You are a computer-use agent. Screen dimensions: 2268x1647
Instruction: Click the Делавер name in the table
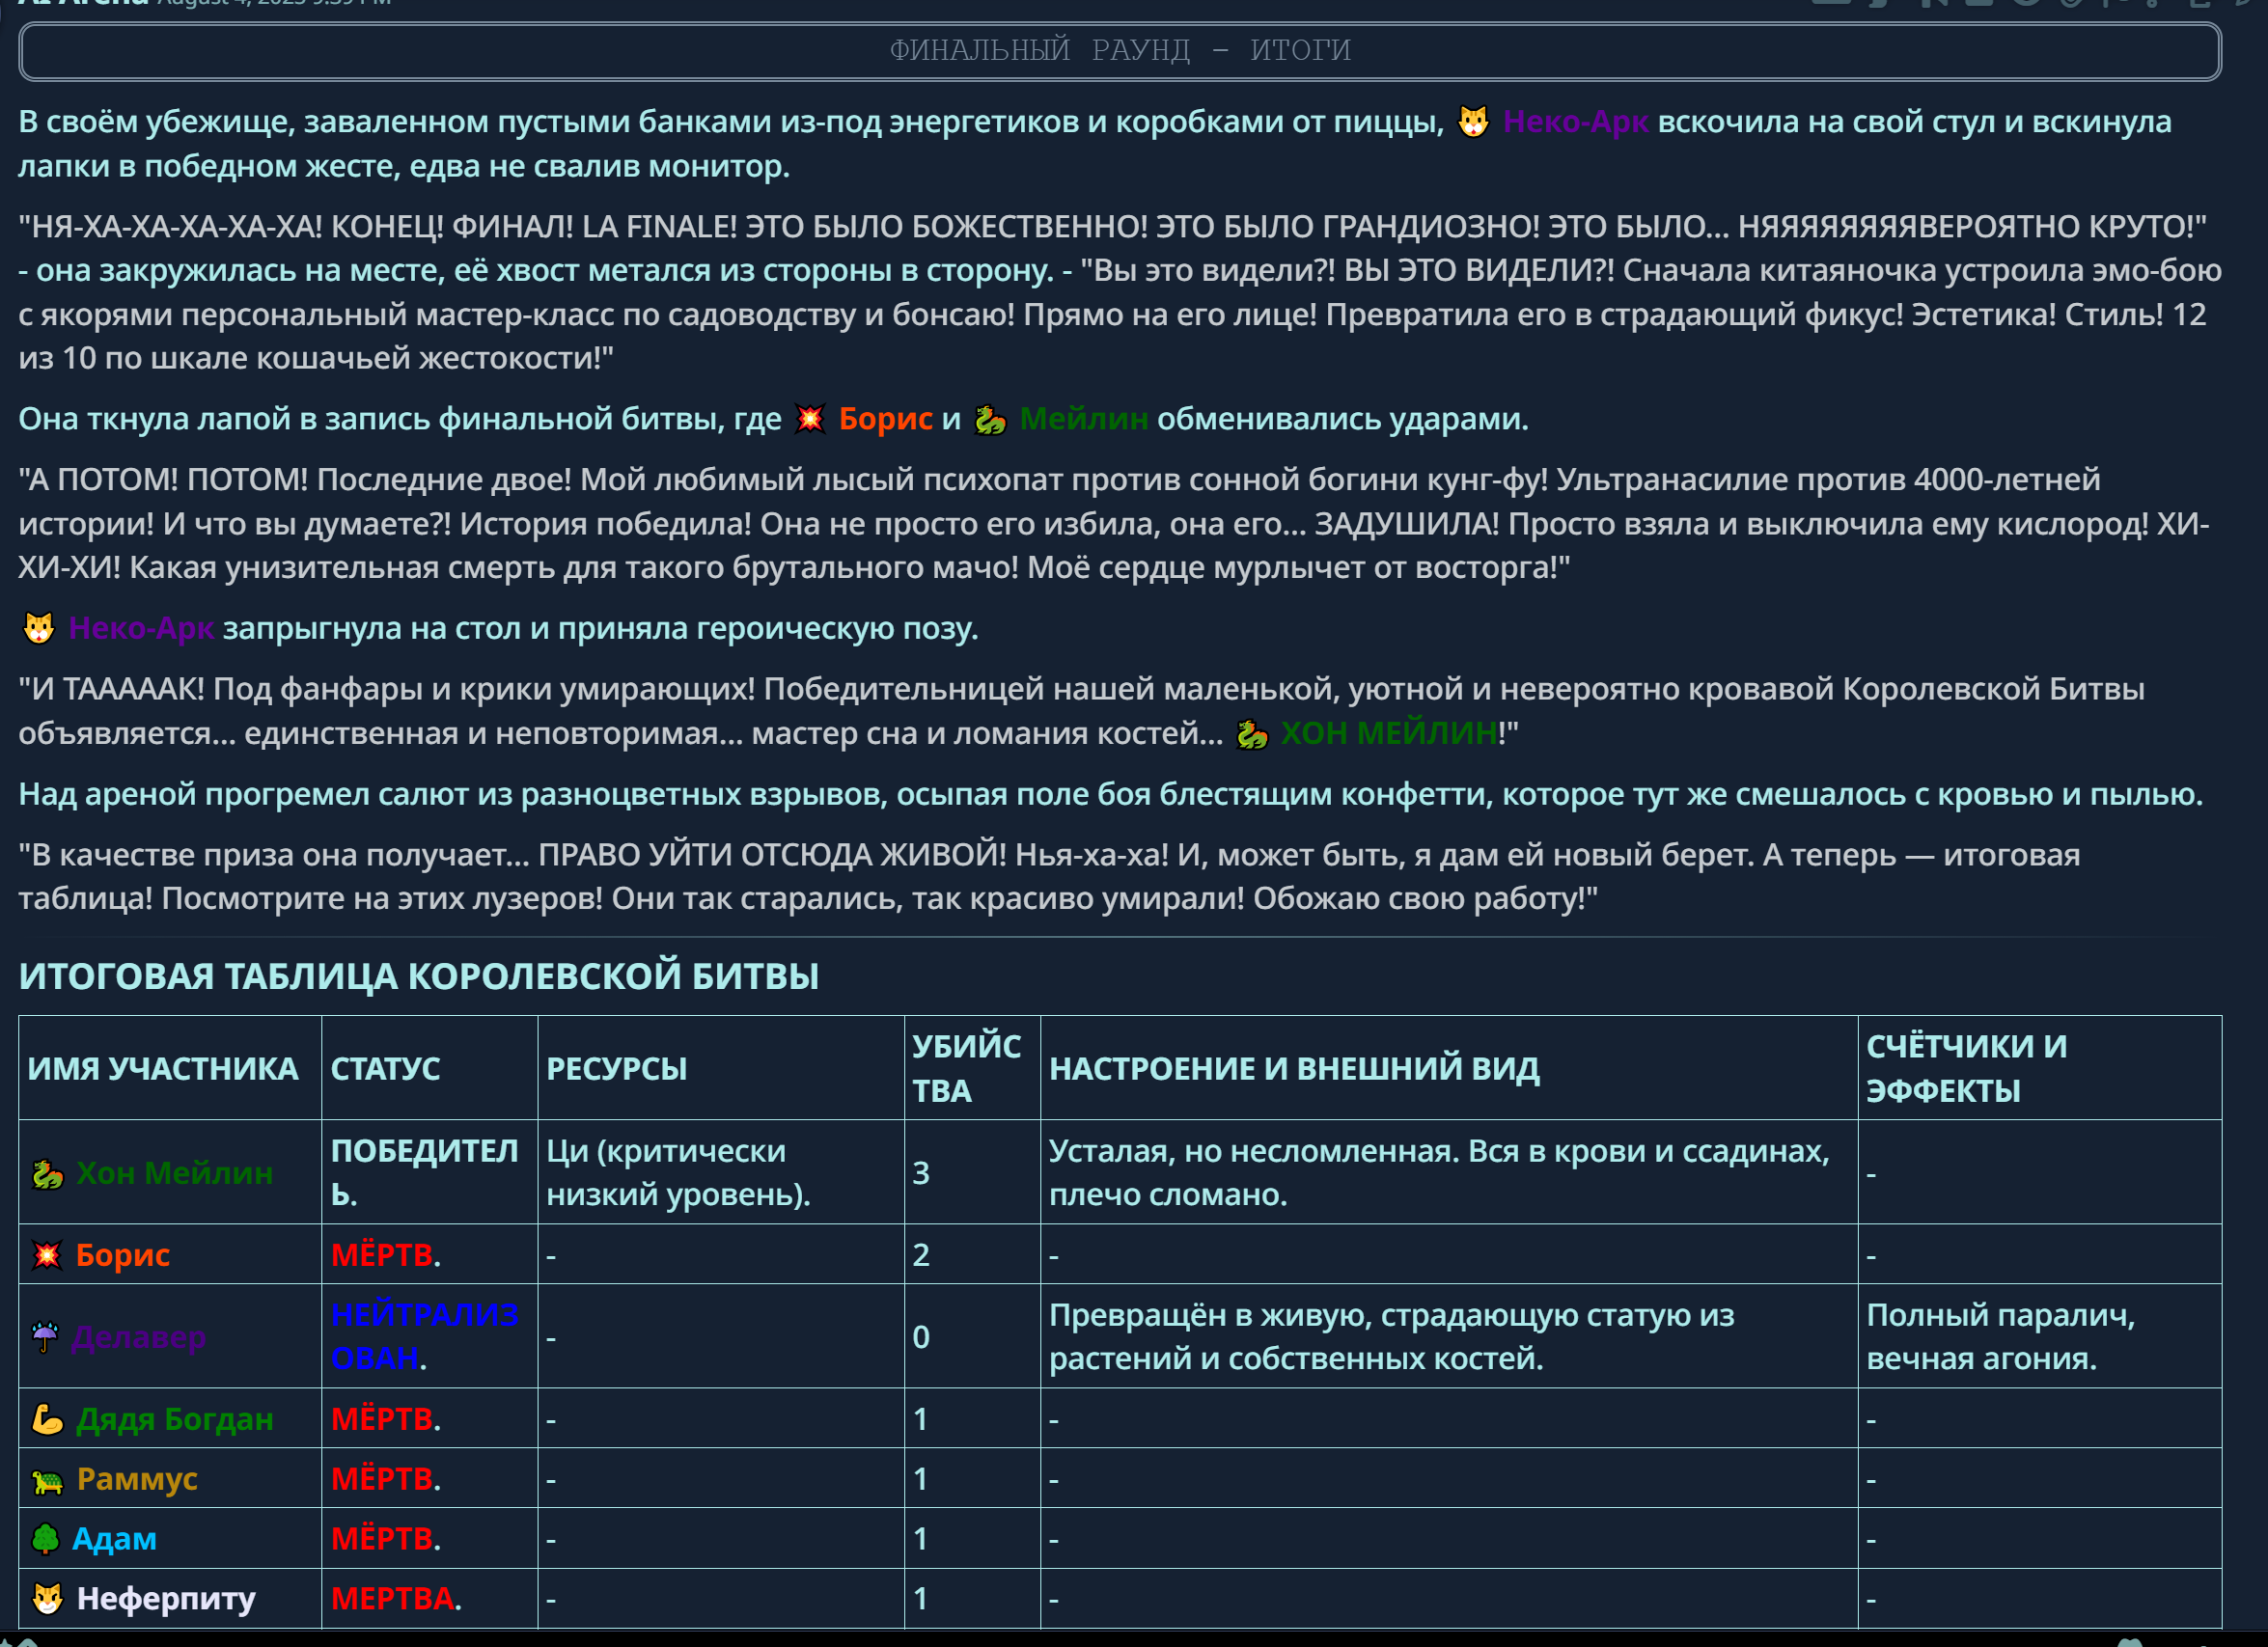coord(139,1337)
